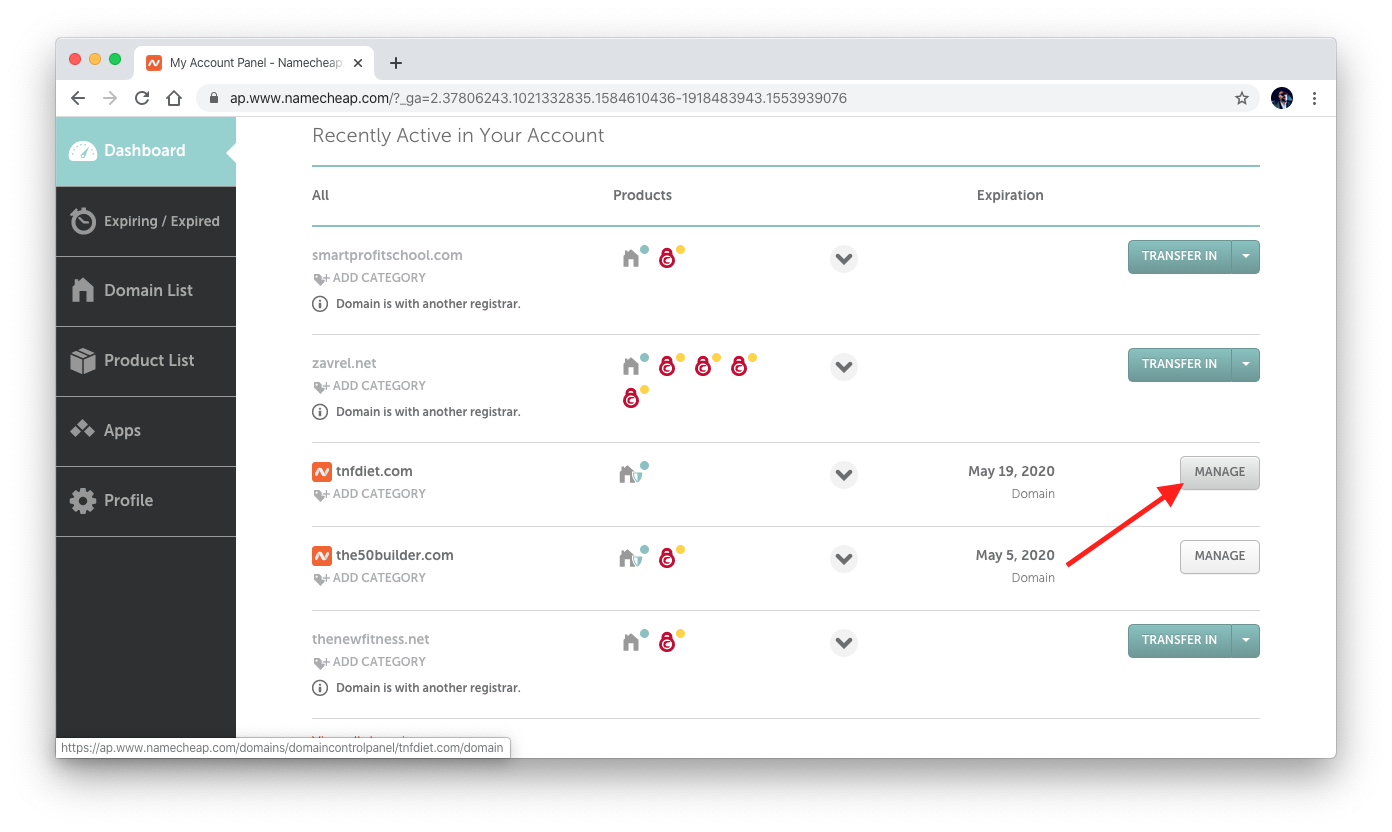Add category to zavrel.net
1392x832 pixels.
(x=369, y=386)
